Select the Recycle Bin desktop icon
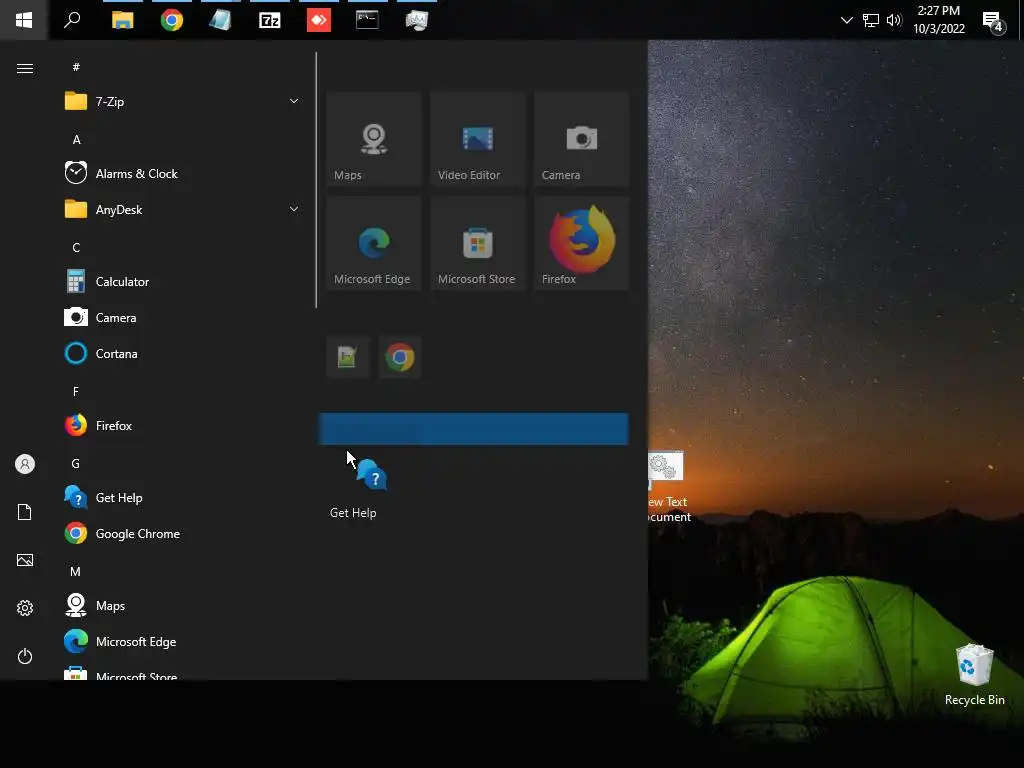Screen dimensions: 1024x768 click(974, 675)
